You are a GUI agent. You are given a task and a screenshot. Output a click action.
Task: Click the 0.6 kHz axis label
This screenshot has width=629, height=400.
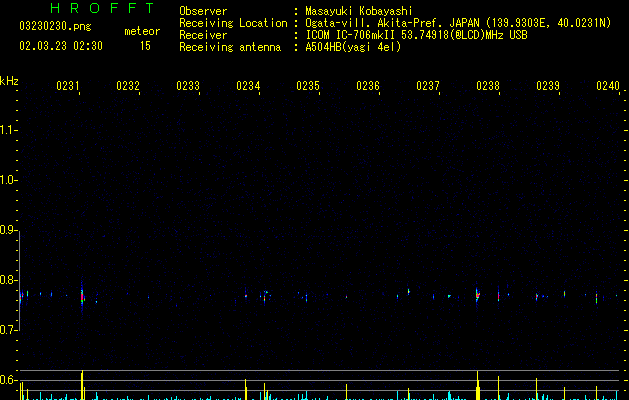tap(8, 380)
